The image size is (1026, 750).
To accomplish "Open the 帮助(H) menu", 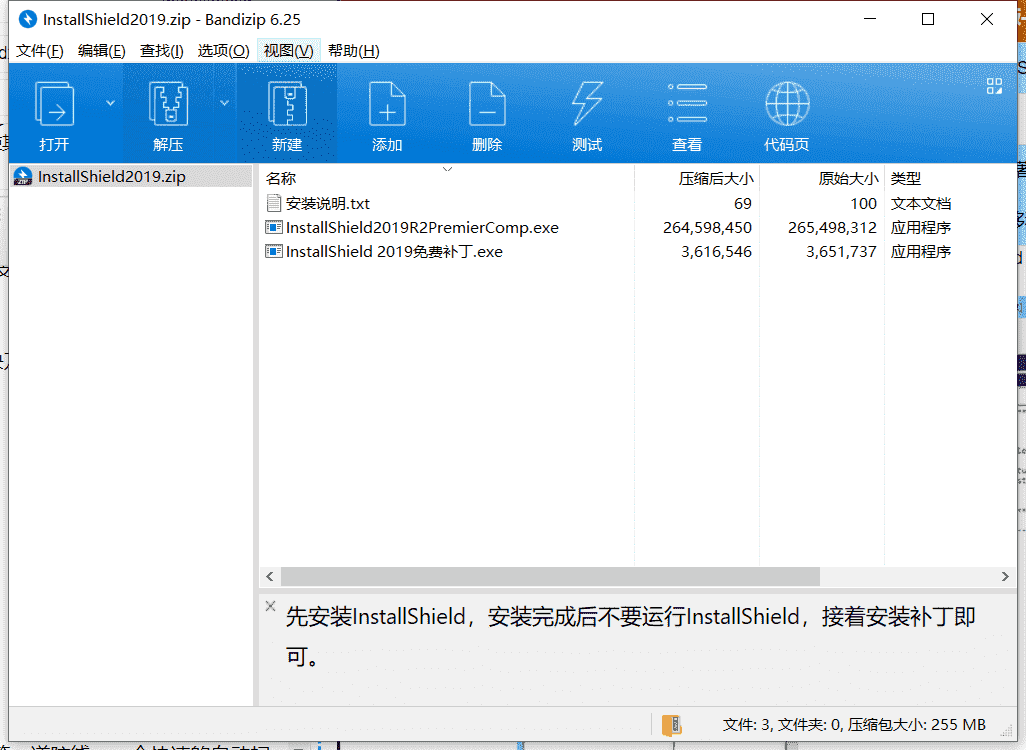I will pos(353,51).
